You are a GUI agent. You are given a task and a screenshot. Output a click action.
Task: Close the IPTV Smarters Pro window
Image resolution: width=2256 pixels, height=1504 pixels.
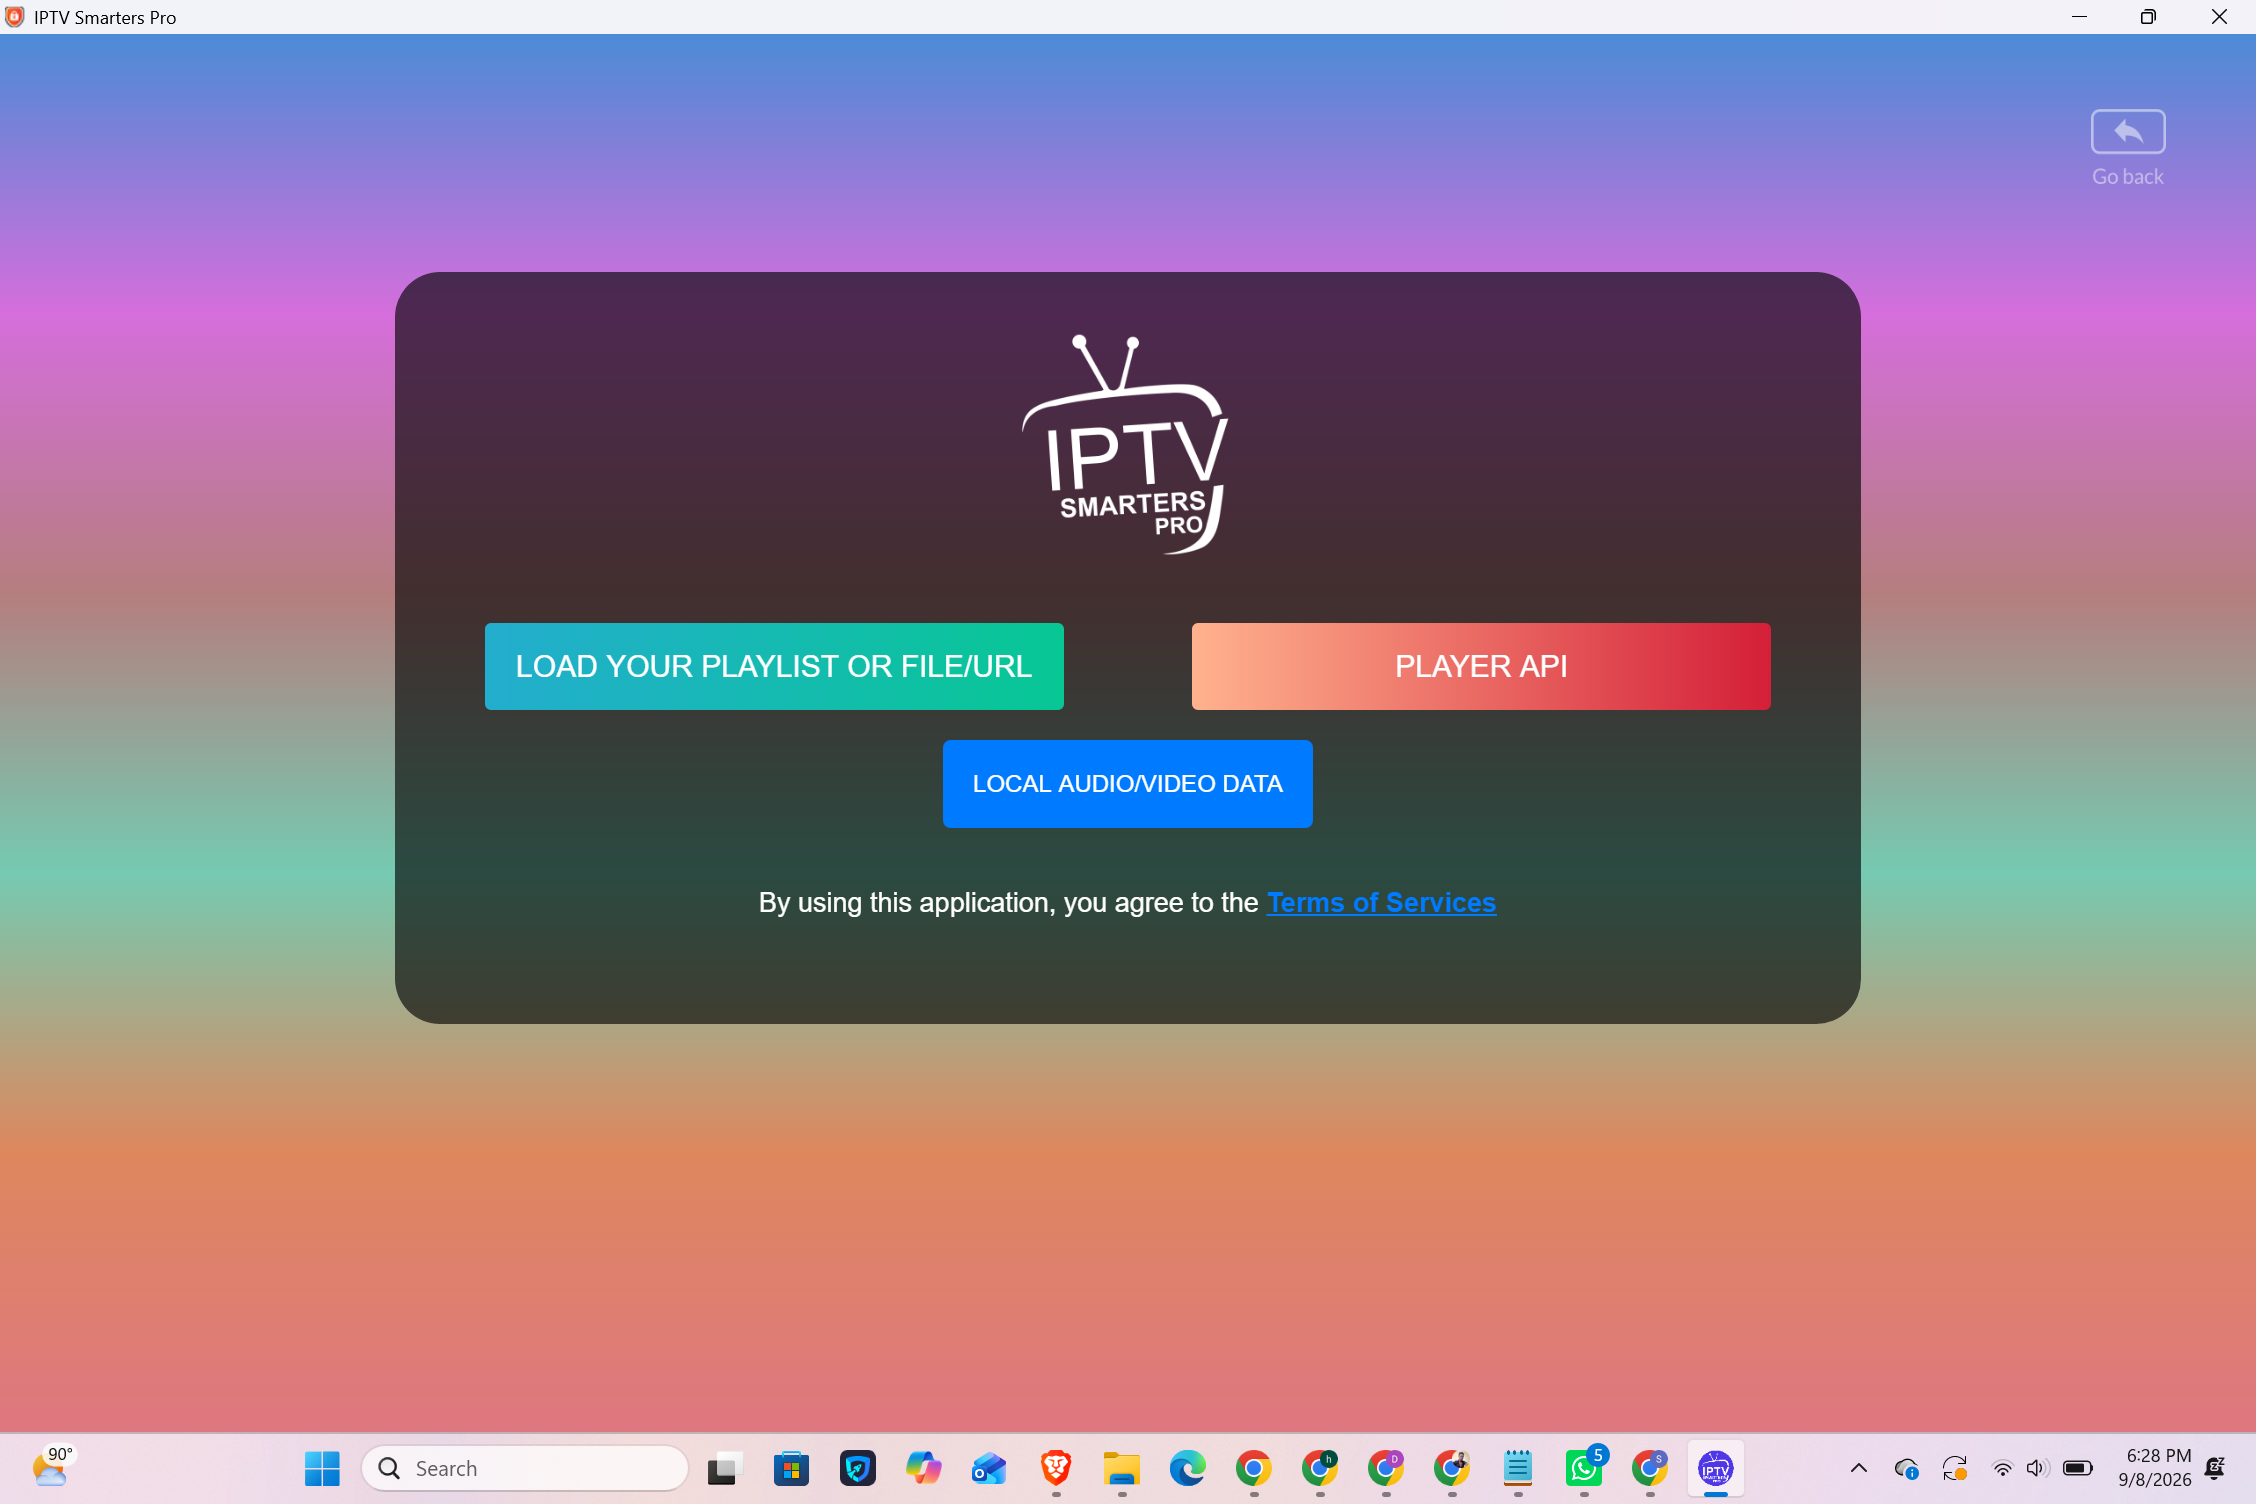[2219, 17]
